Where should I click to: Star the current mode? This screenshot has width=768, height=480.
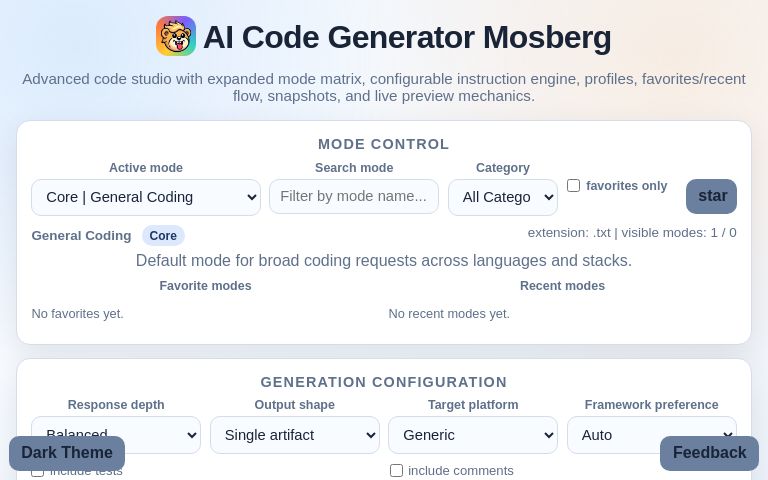pos(711,196)
